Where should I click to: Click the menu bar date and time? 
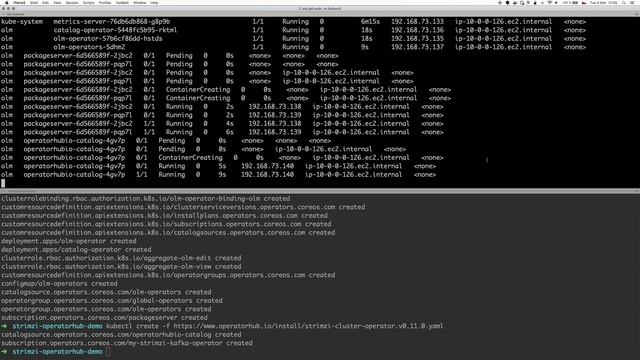pyautogui.click(x=604, y=2)
